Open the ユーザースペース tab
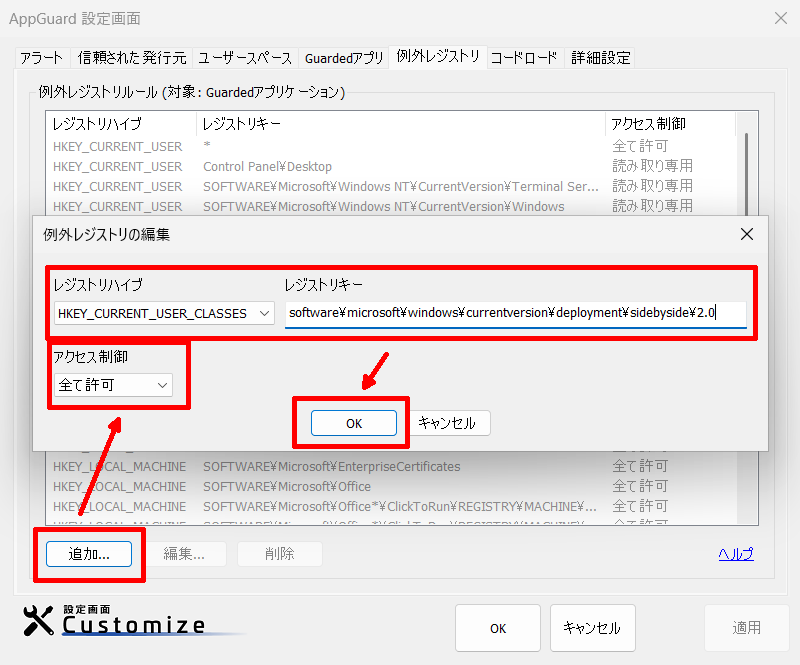 pyautogui.click(x=245, y=58)
